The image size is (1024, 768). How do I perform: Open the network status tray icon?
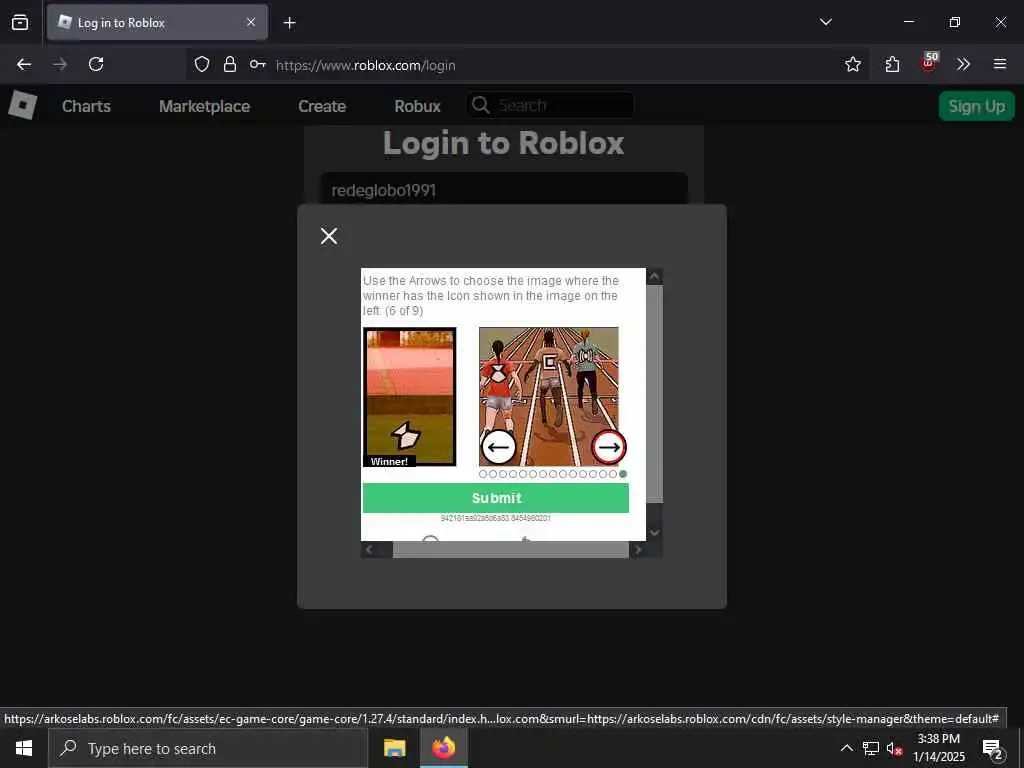coord(871,748)
